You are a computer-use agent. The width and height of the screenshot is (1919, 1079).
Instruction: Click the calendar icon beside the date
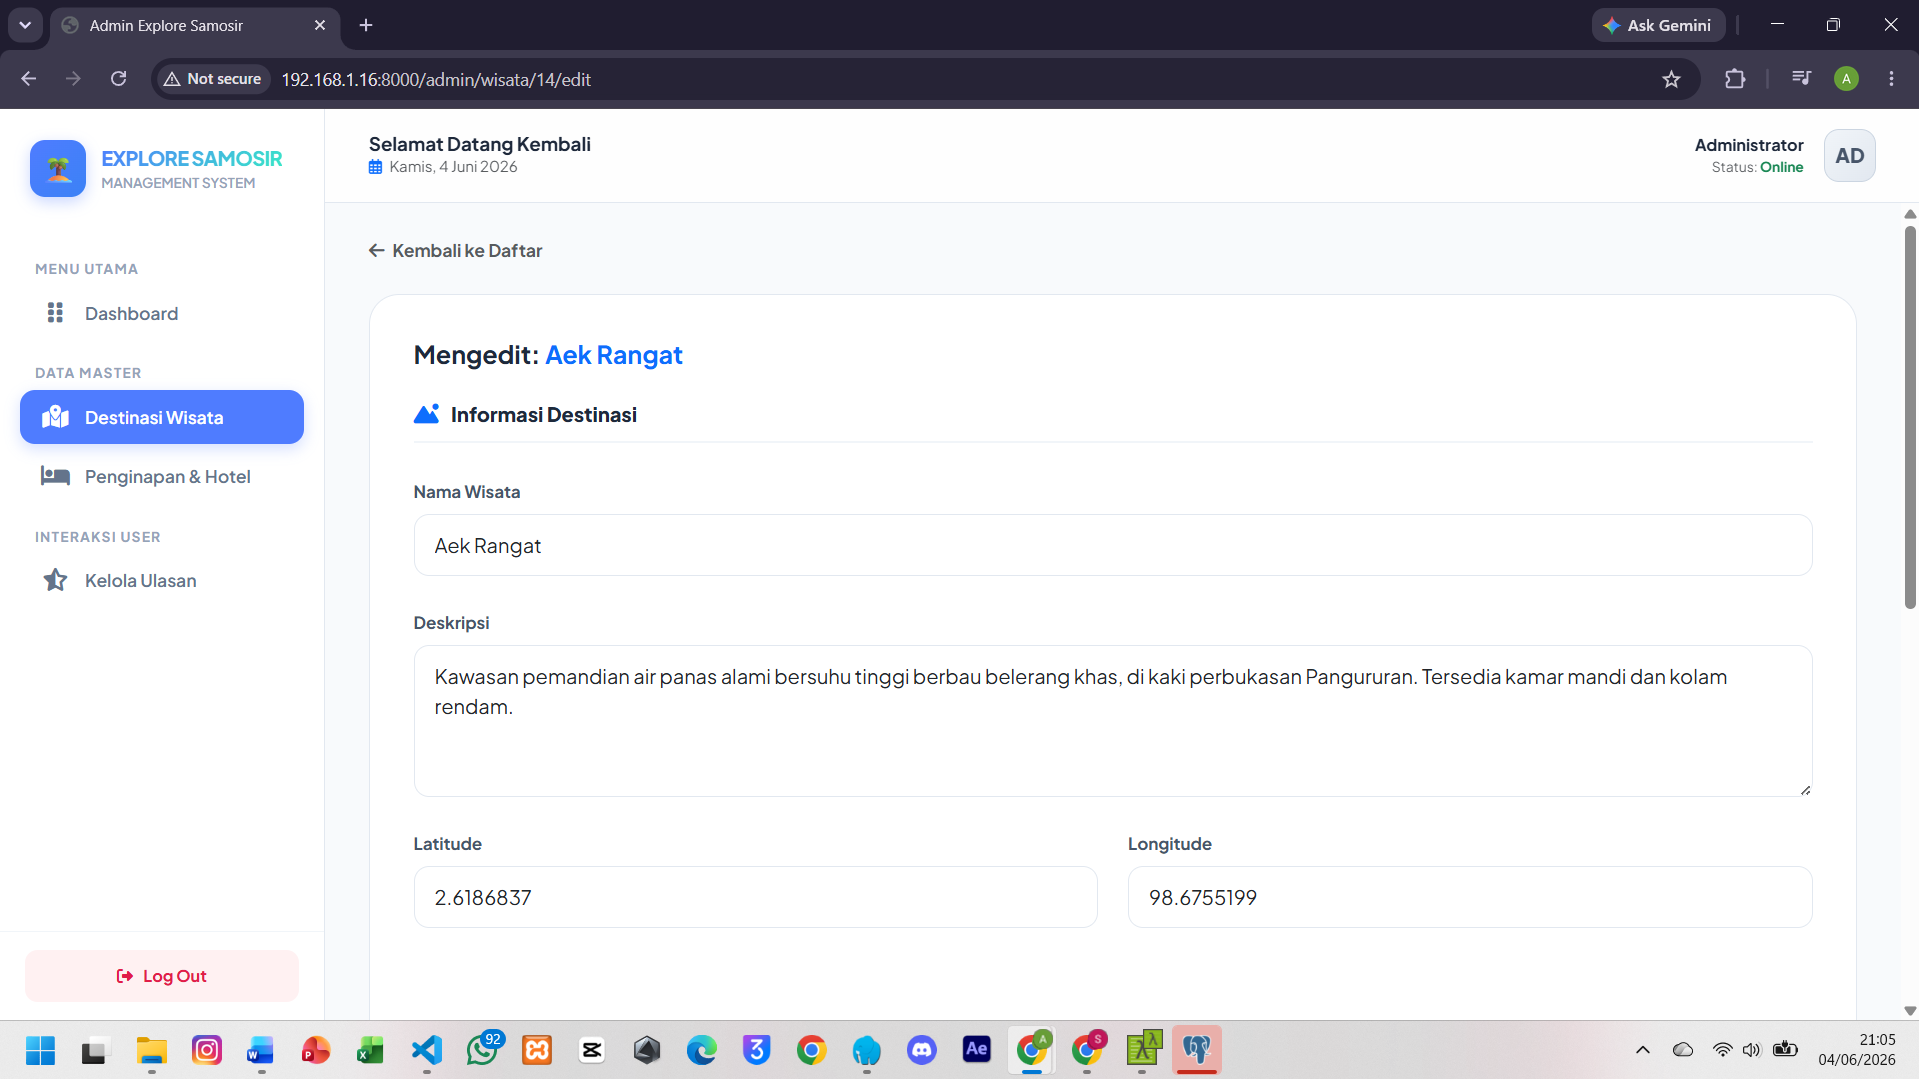[x=376, y=167]
